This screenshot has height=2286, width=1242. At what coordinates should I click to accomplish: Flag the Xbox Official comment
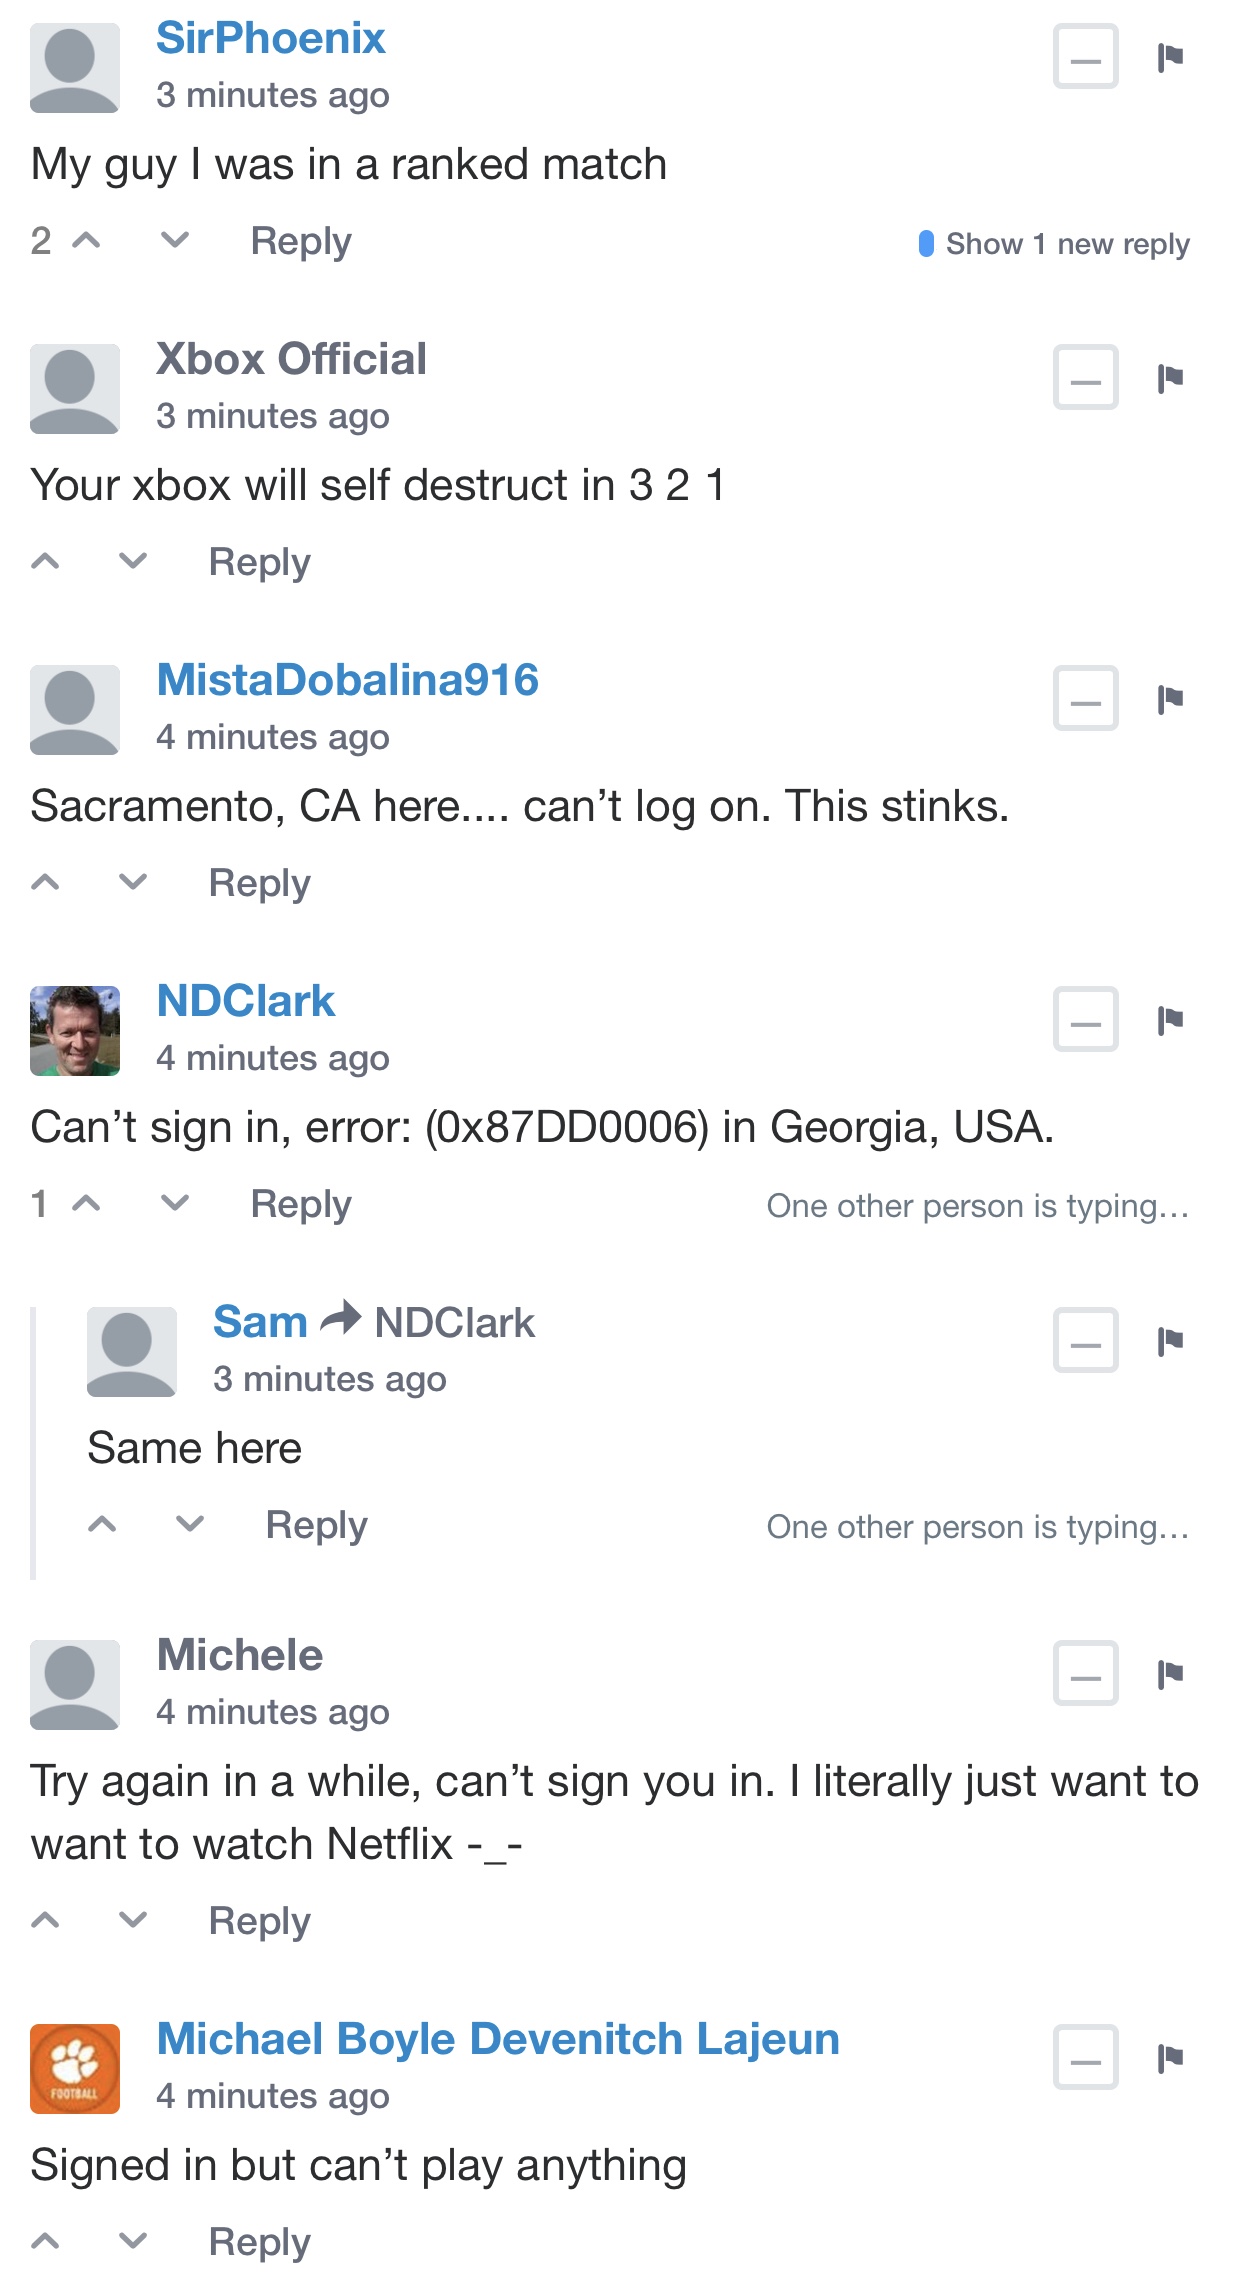coord(1170,378)
